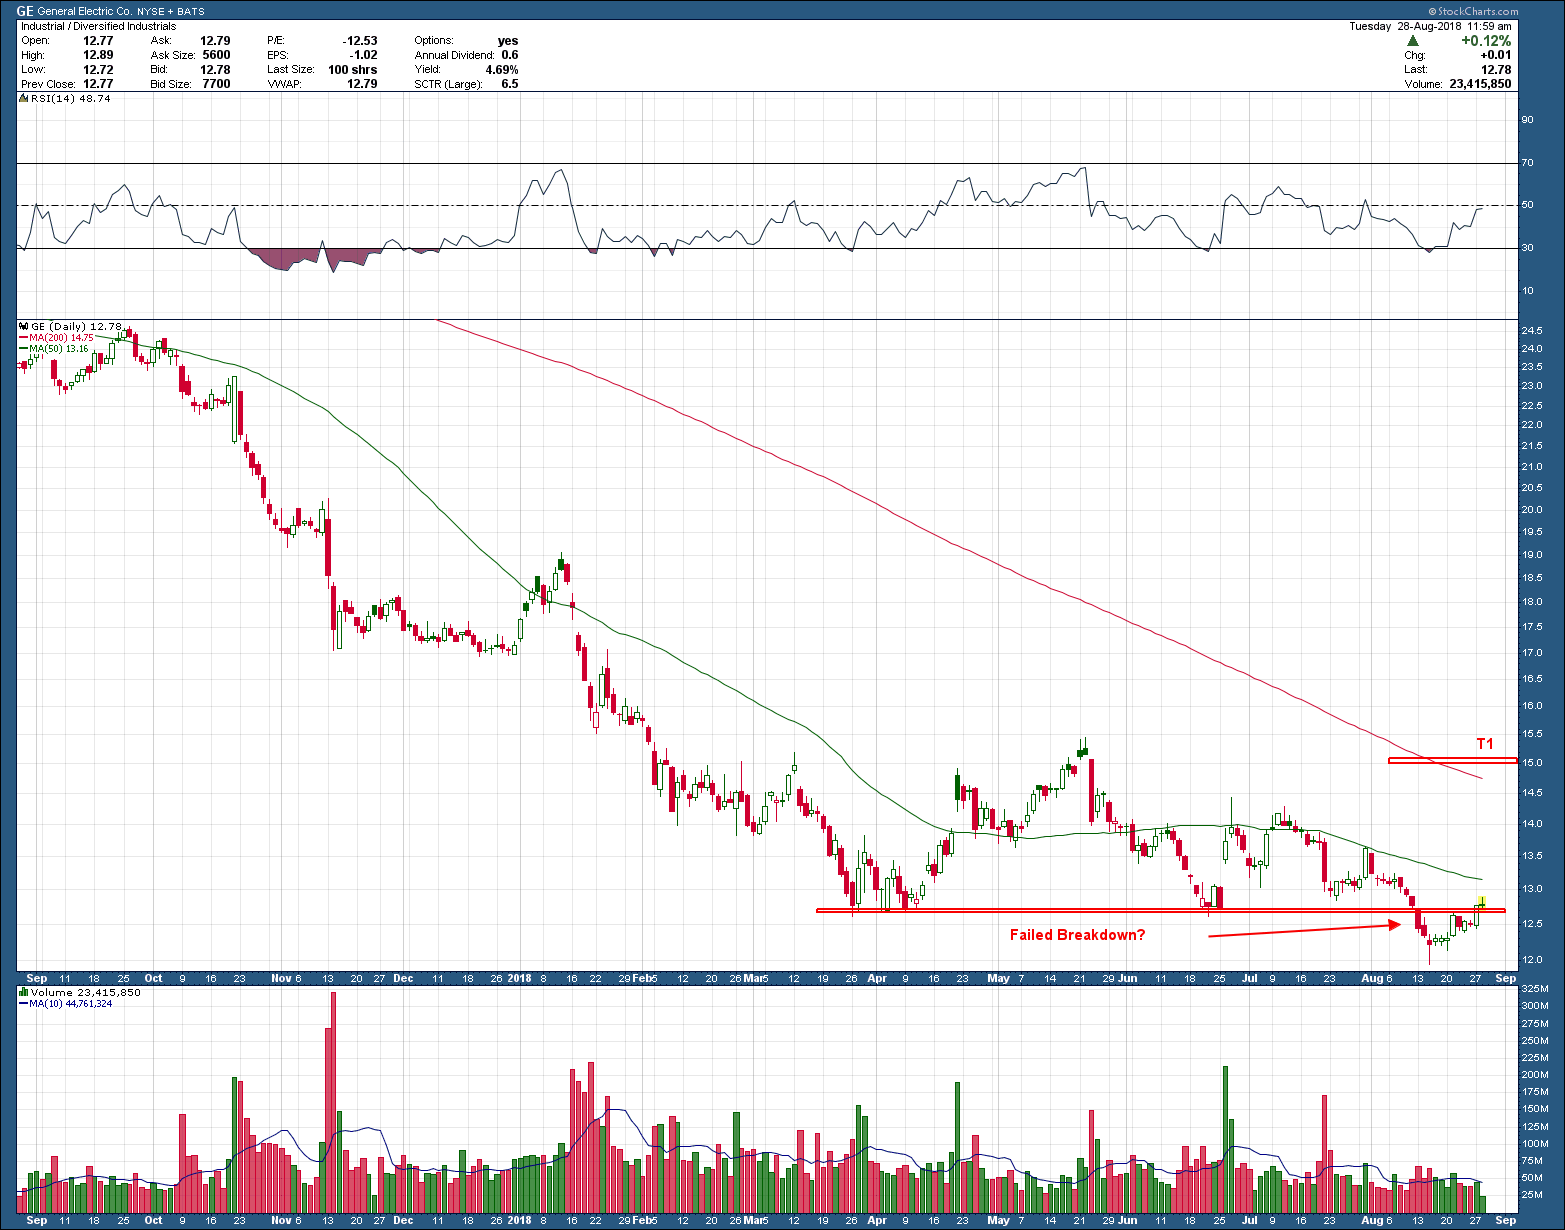Click the SCTR (Large) value 6.5
1565x1230 pixels.
(x=510, y=84)
